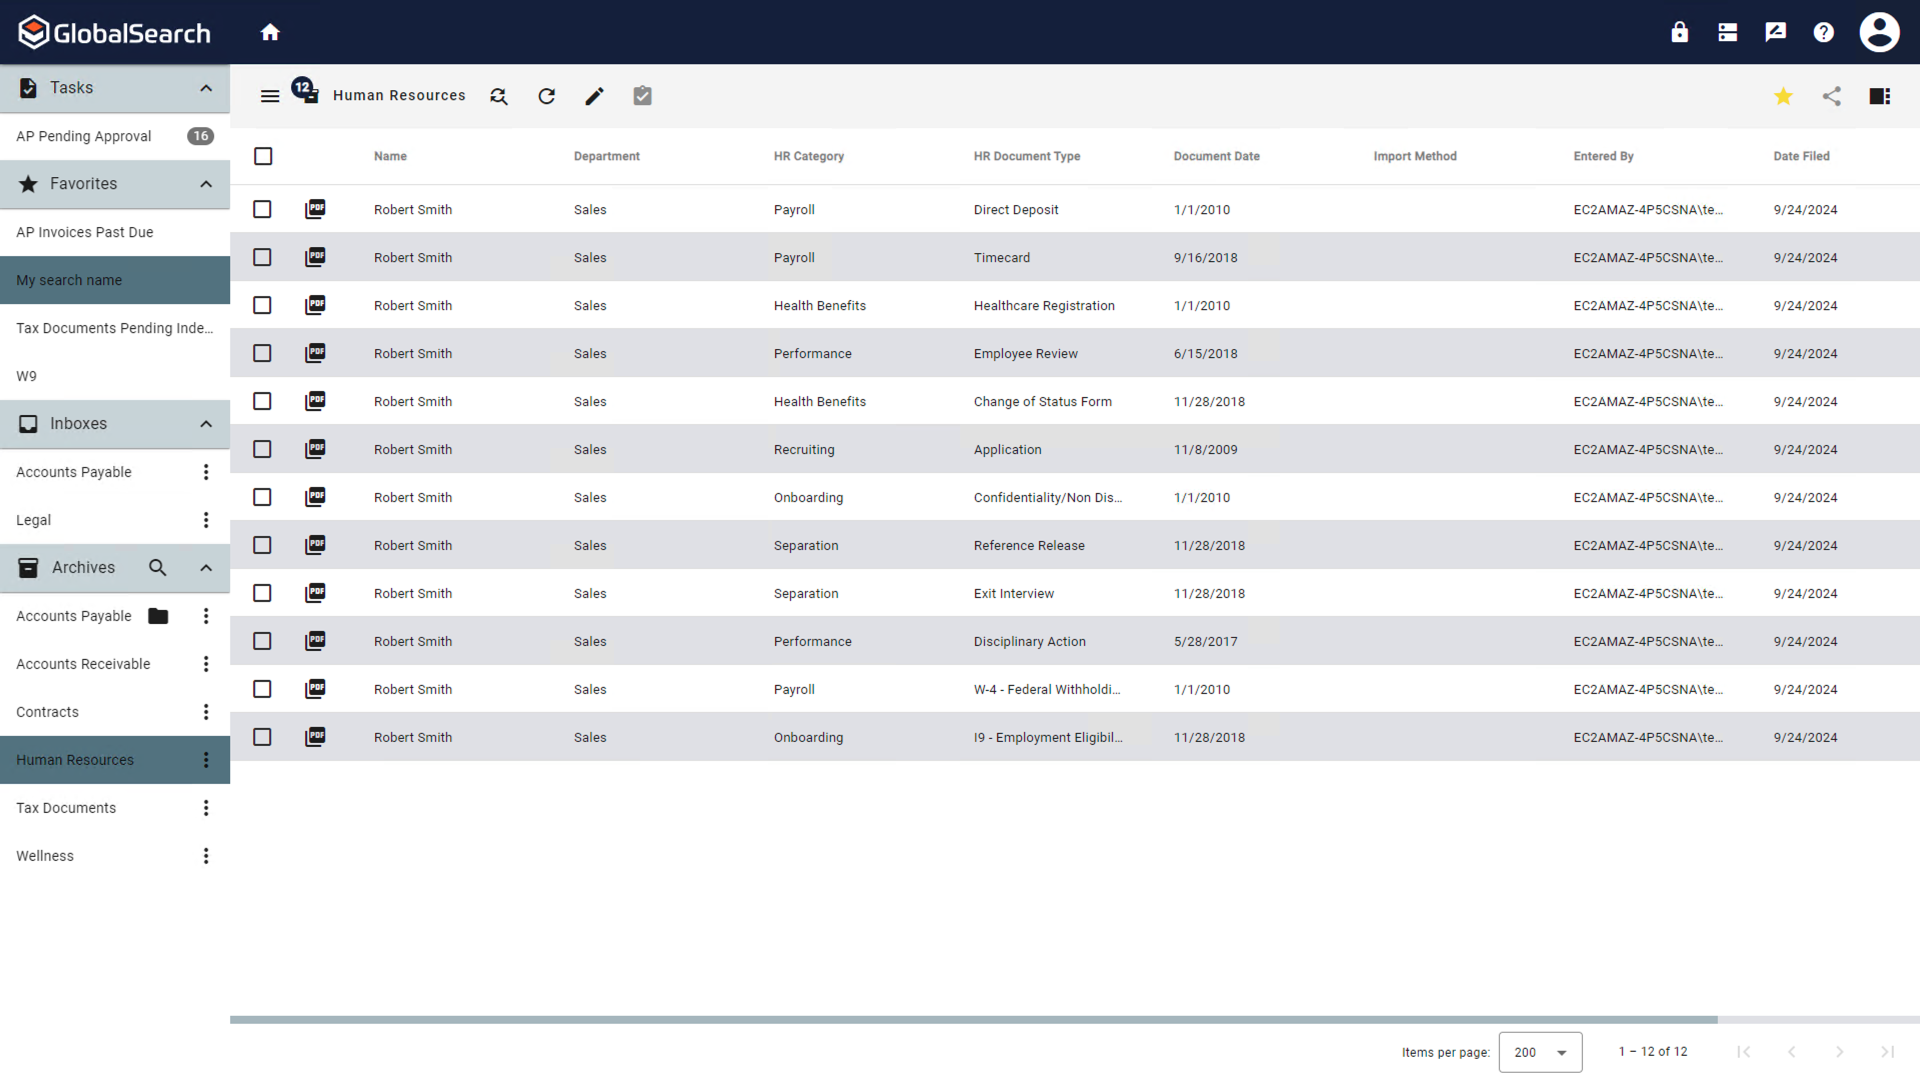Check the checkbox on the Exit Interview row
Screen dimensions: 1920x1080
click(261, 593)
